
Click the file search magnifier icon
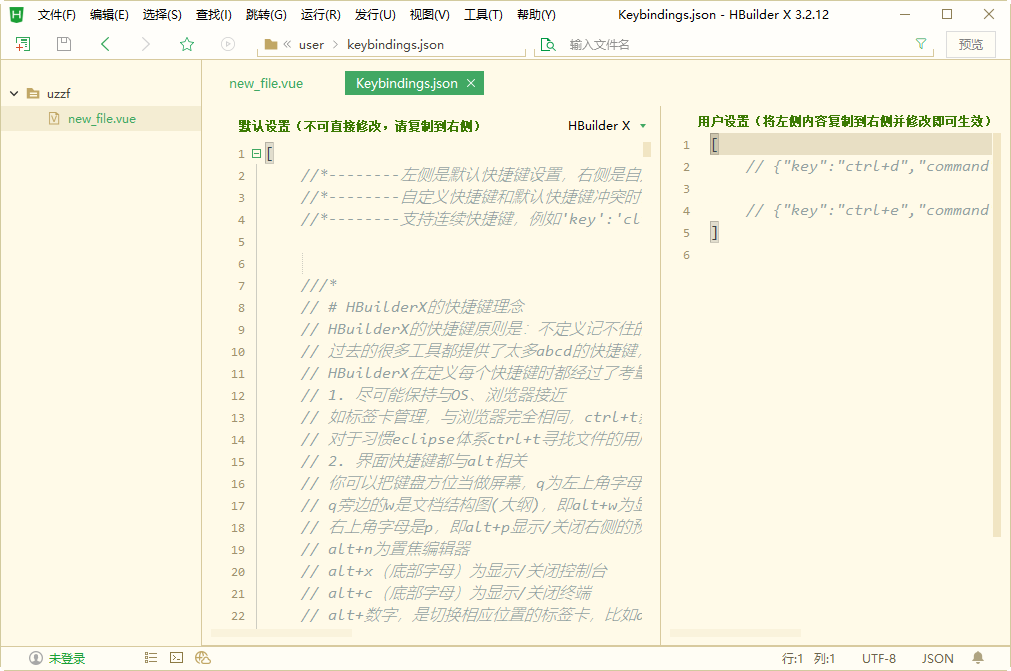coord(548,44)
